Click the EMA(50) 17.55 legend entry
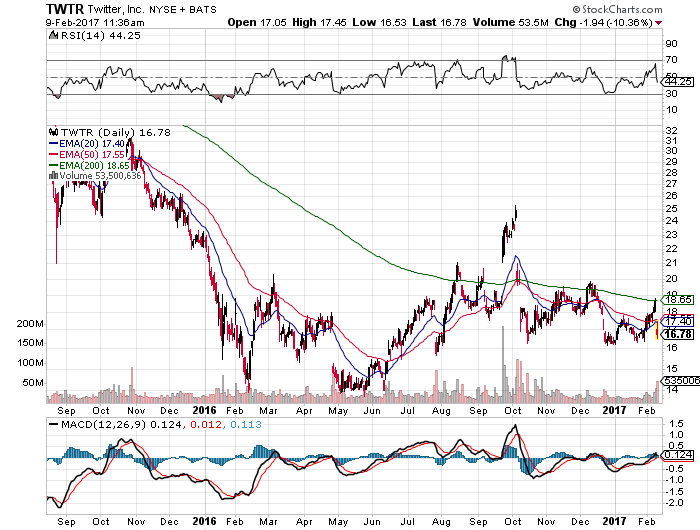700x530 pixels. 92,154
